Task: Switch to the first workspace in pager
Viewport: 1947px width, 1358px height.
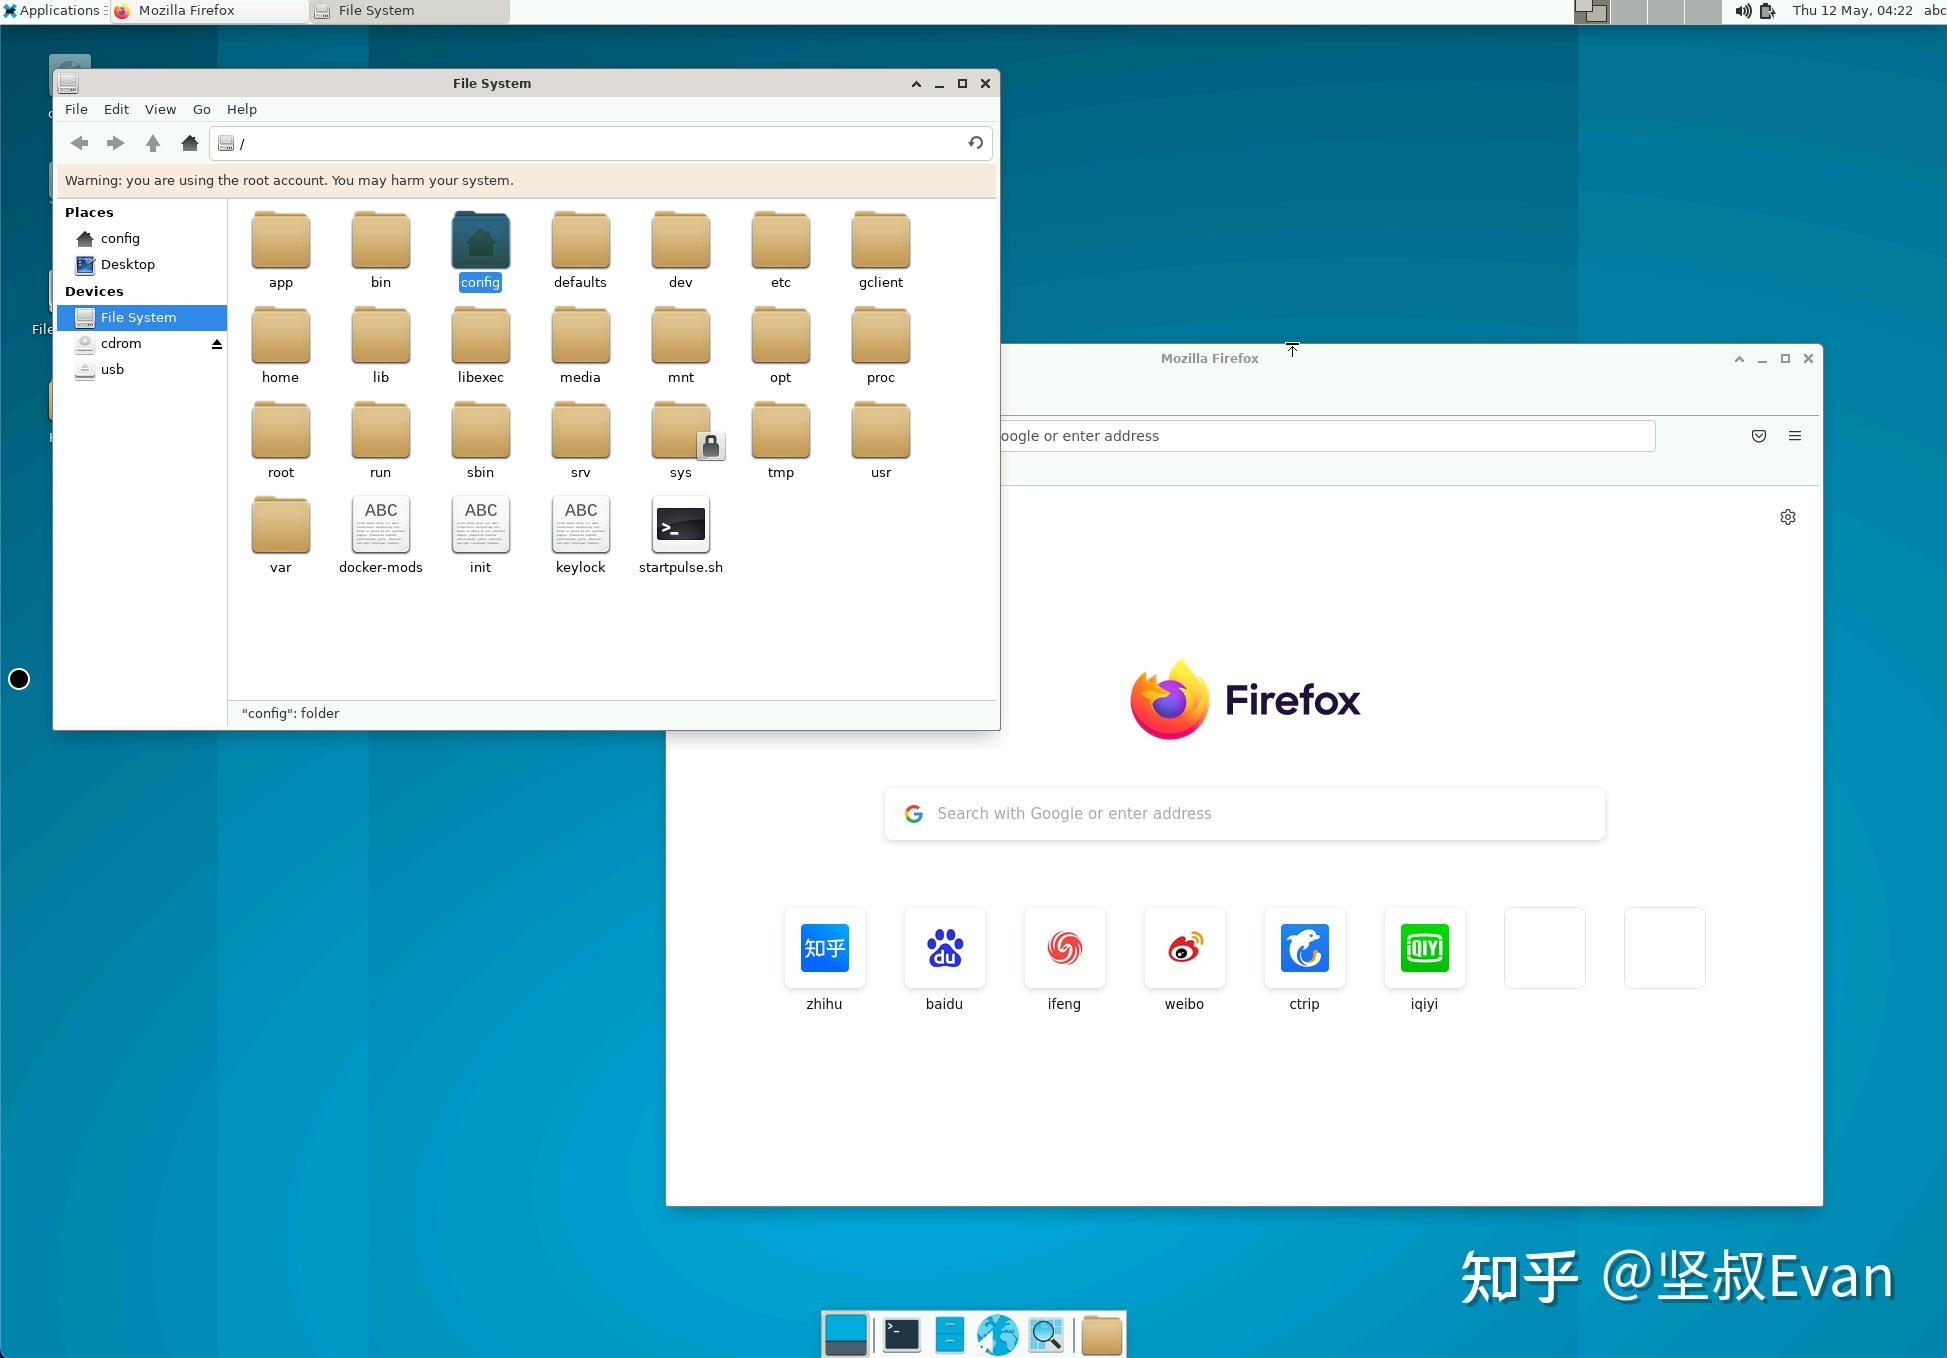Action: click(x=1592, y=11)
